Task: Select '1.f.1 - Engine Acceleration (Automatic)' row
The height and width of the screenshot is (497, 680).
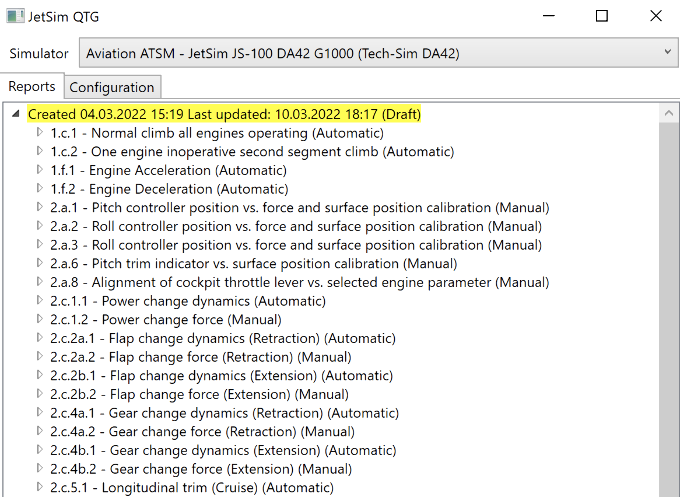Action: click(168, 170)
